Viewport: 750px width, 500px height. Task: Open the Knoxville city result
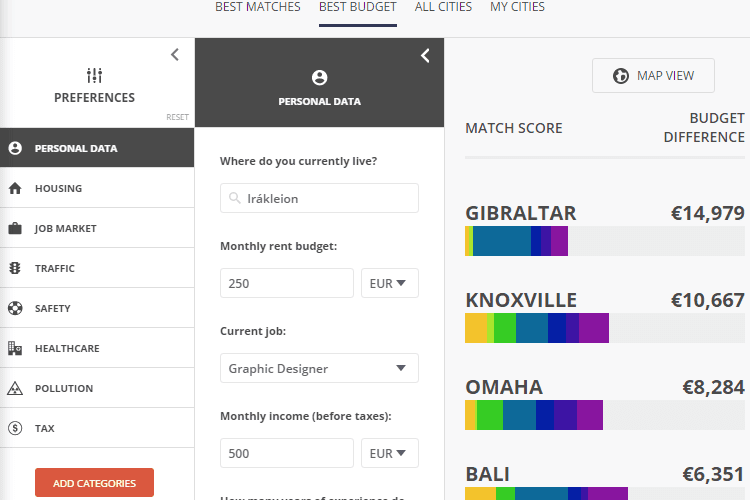(521, 300)
